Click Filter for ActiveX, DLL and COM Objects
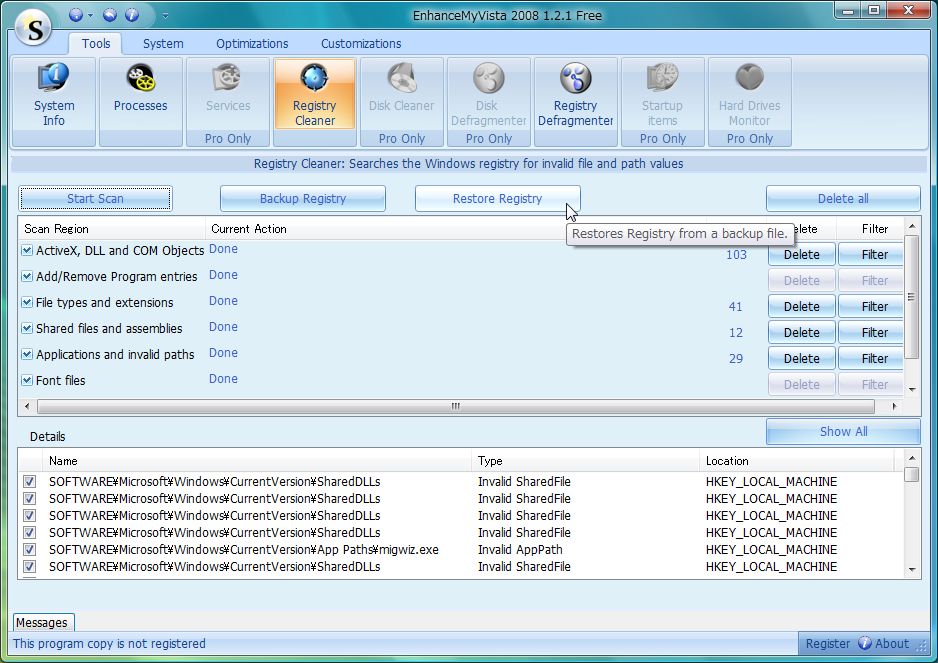938x663 pixels. tap(871, 254)
